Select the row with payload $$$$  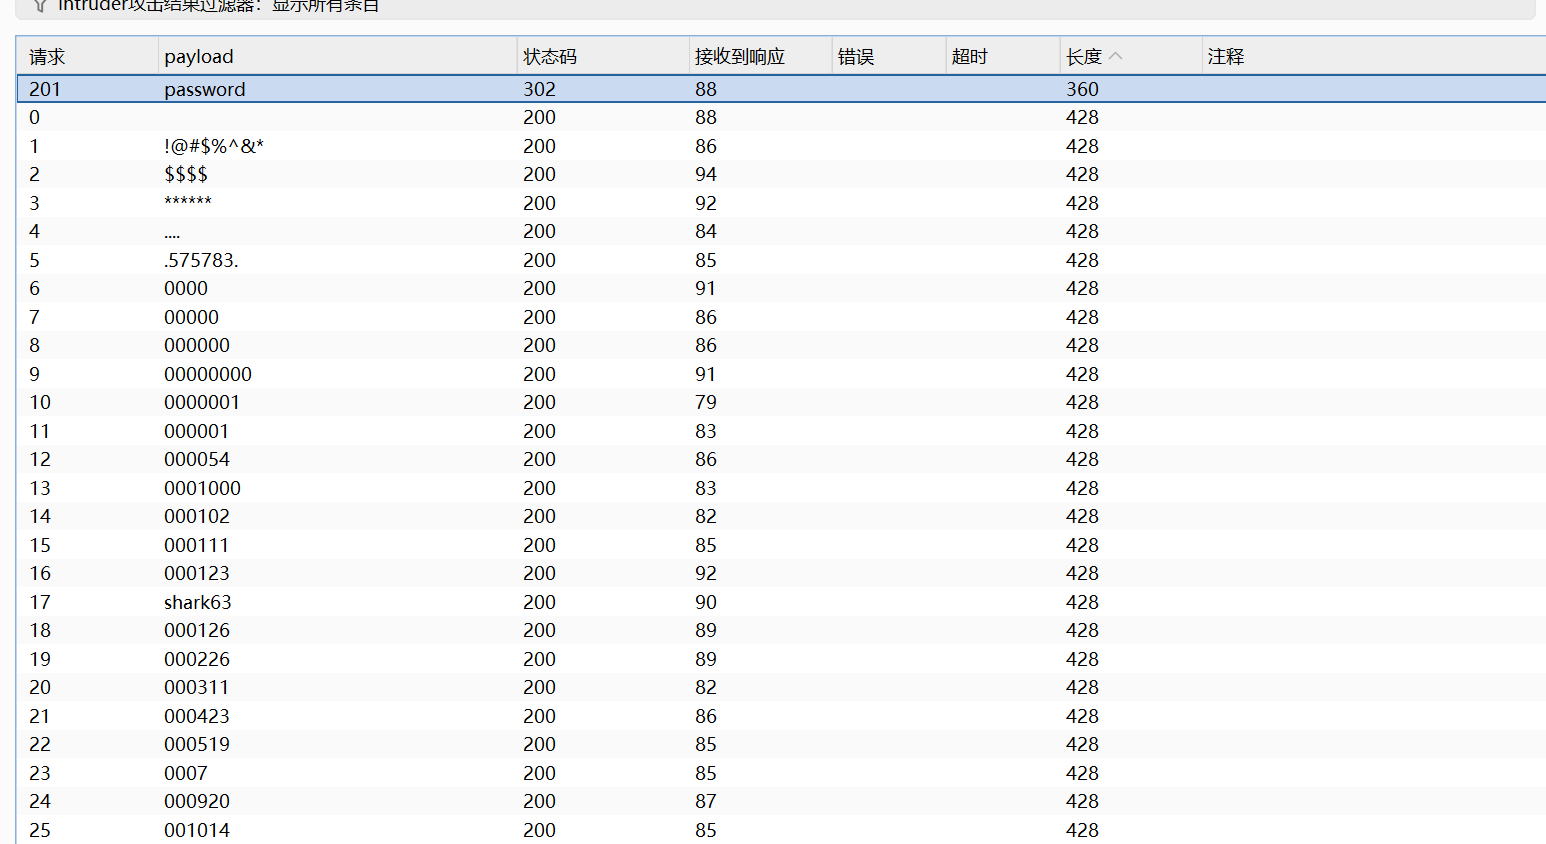pyautogui.click(x=400, y=174)
